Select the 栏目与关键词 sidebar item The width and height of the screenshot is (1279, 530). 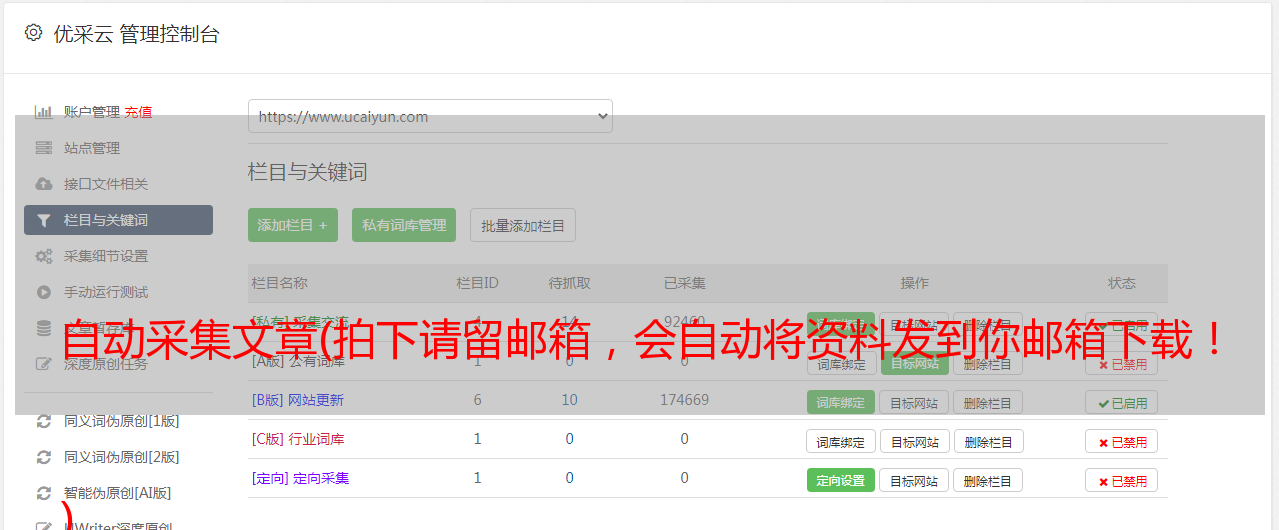tap(118, 220)
